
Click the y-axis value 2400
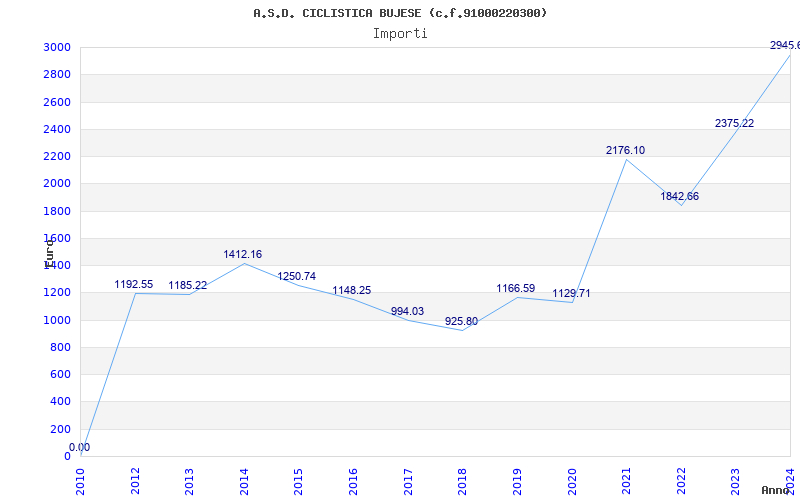pos(57,129)
